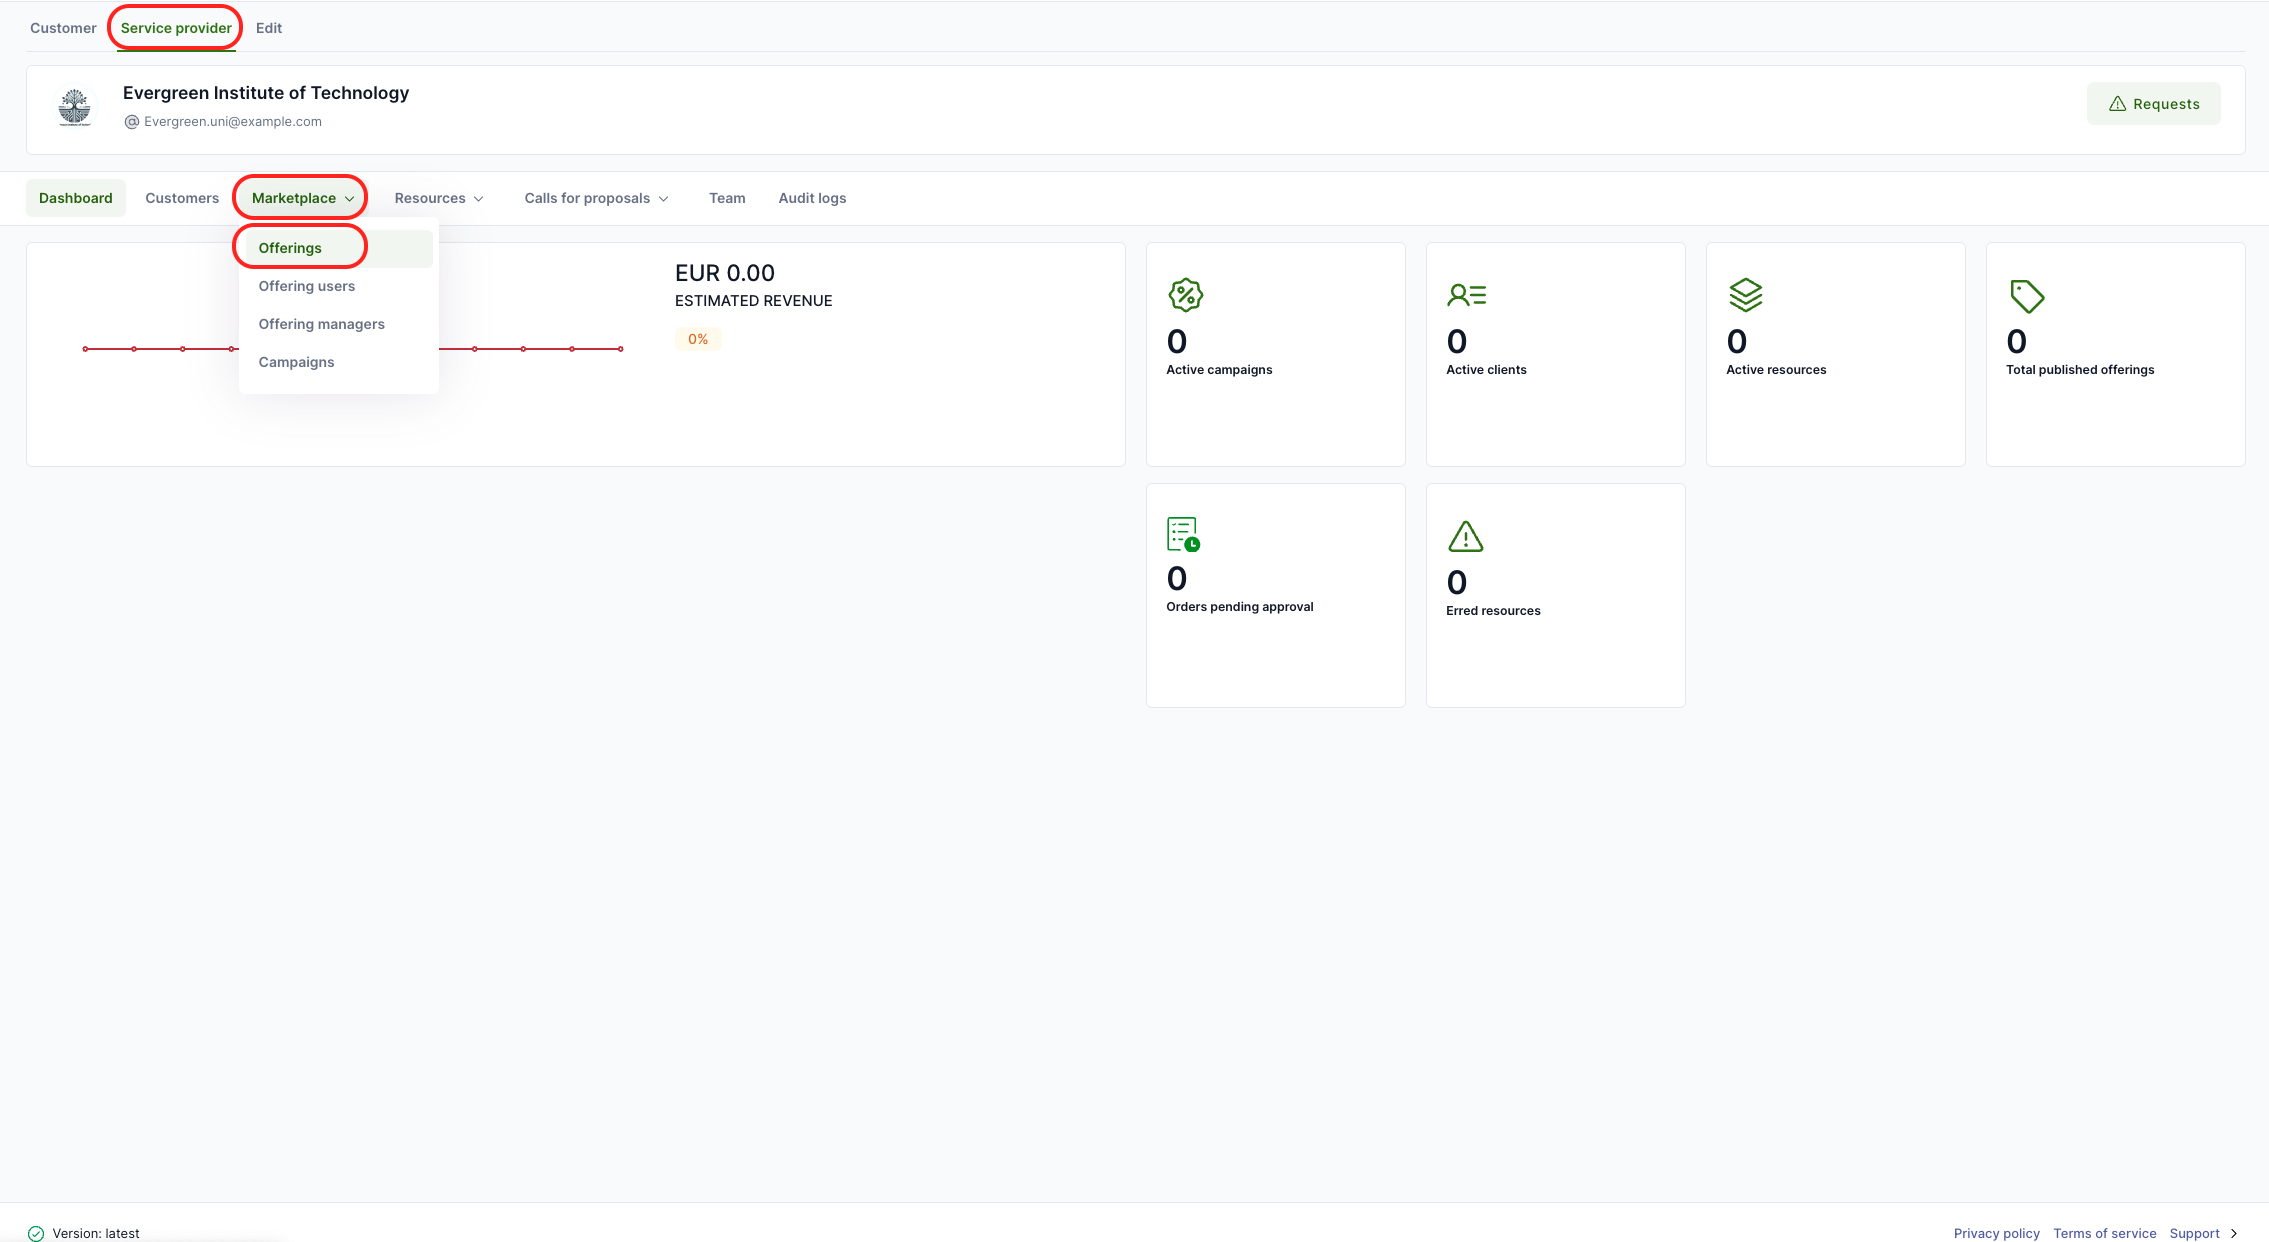Switch to the Customer tab
Screen dimensions: 2269x1242
[63, 28]
